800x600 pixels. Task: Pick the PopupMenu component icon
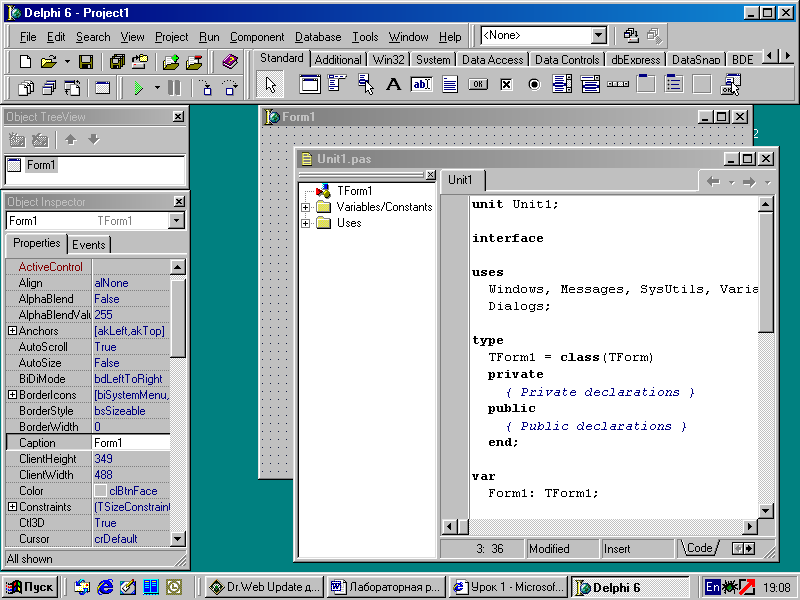365,84
